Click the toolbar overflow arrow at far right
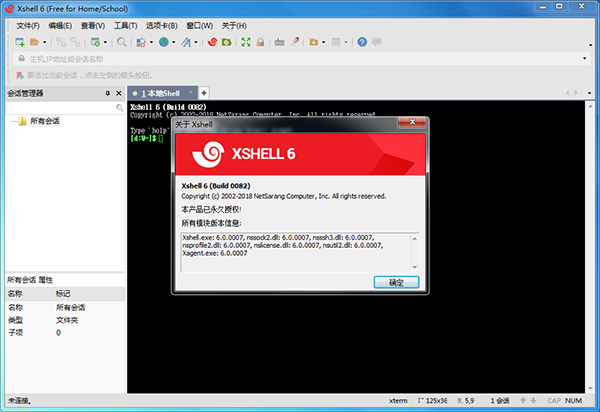This screenshot has height=412, width=600. tap(590, 45)
